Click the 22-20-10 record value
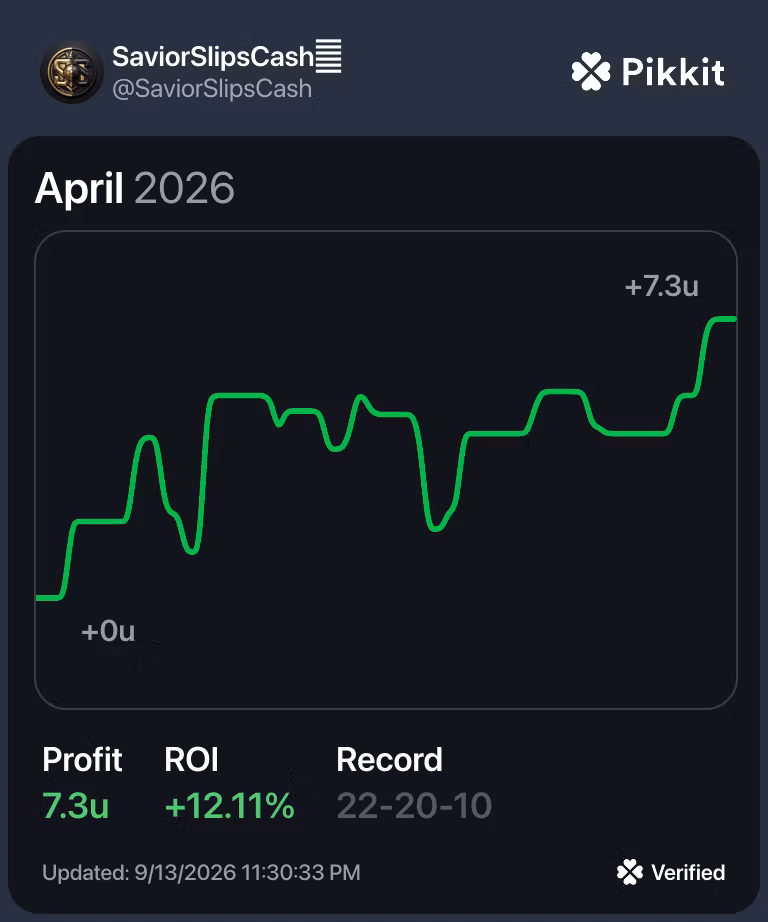The height and width of the screenshot is (922, 768). pyautogui.click(x=414, y=805)
